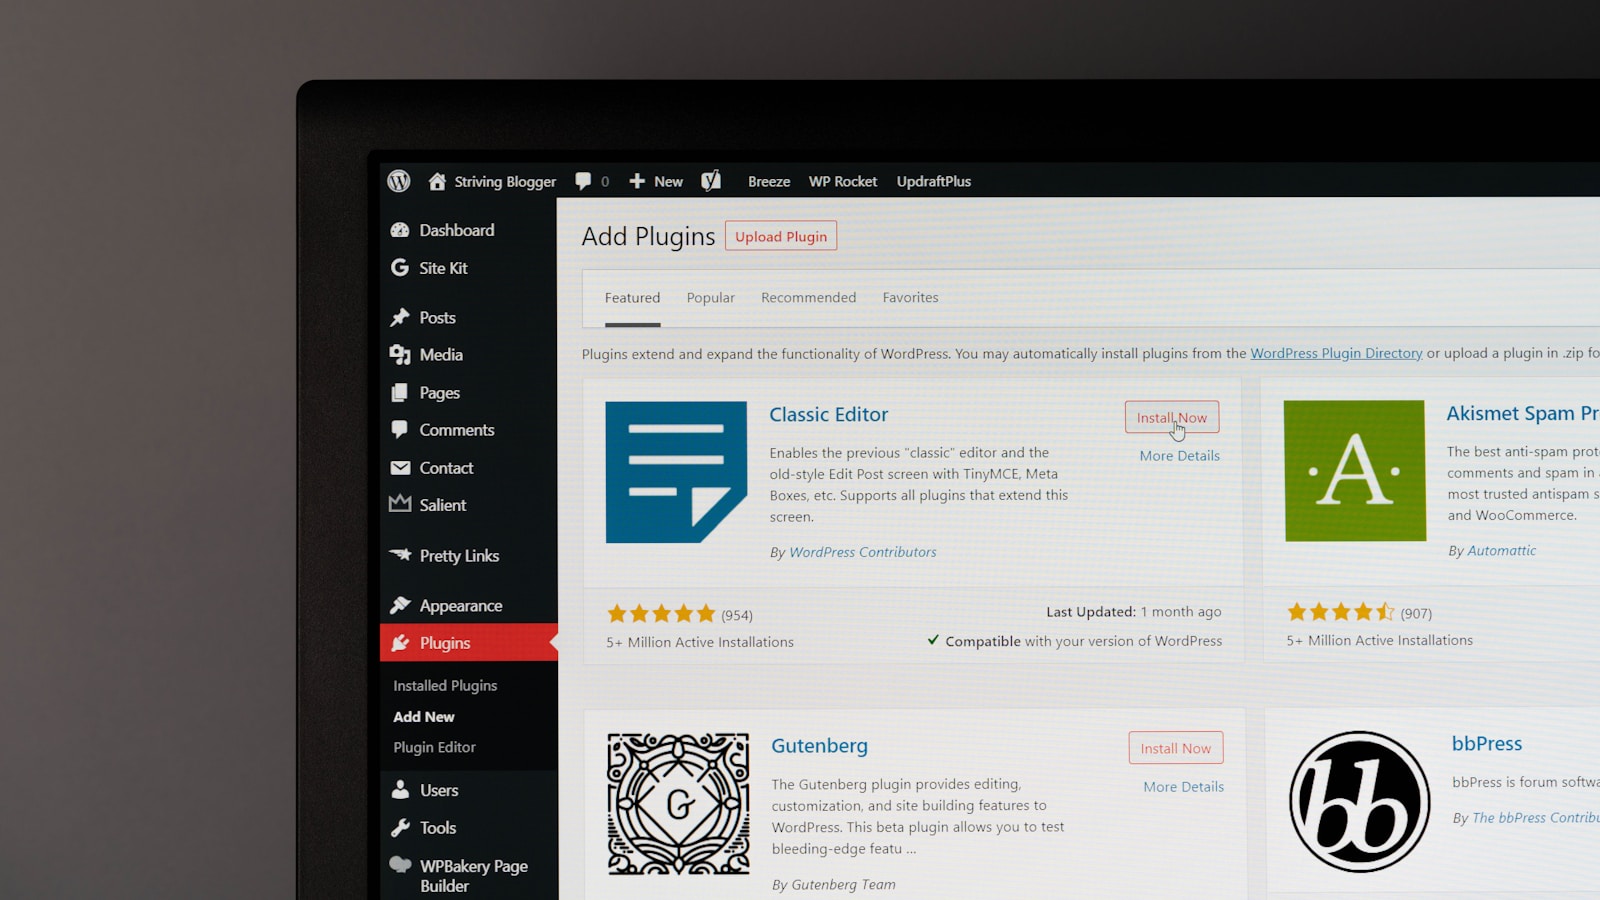Viewport: 1600px width, 900px height.
Task: Open the WordPress logo menu
Action: (399, 181)
